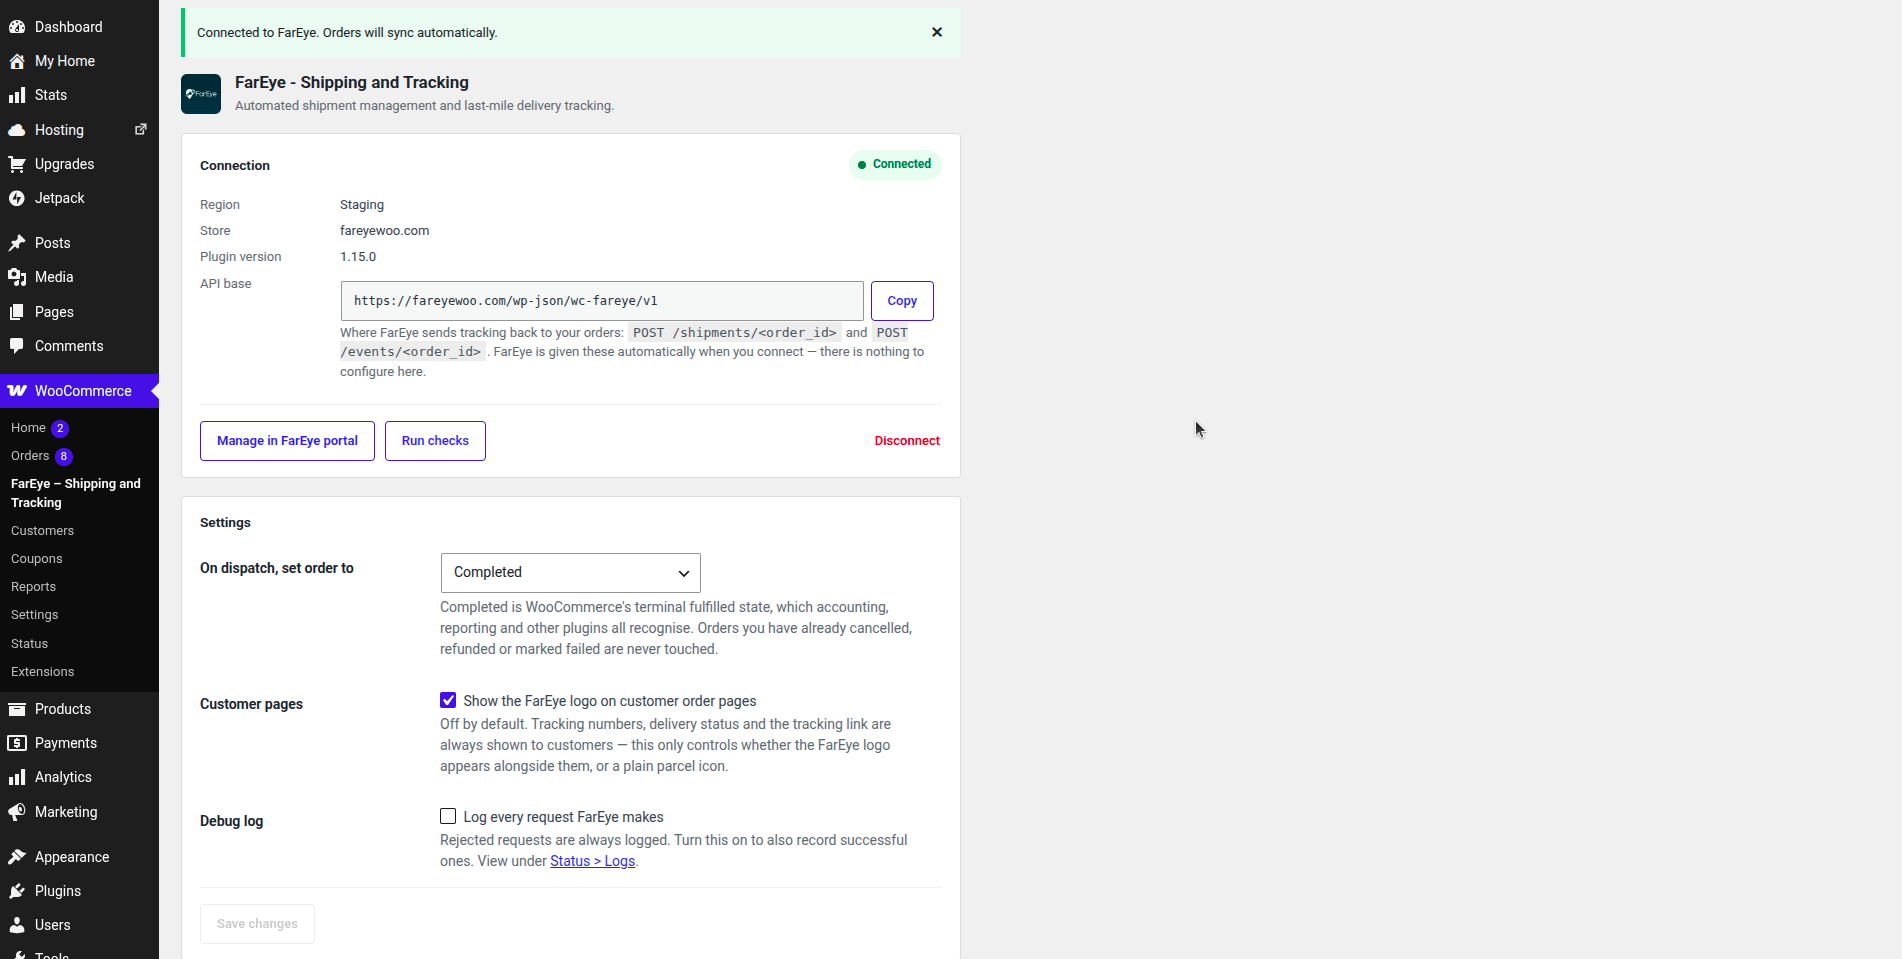
Task: Click the API base URL field
Action: pos(602,301)
